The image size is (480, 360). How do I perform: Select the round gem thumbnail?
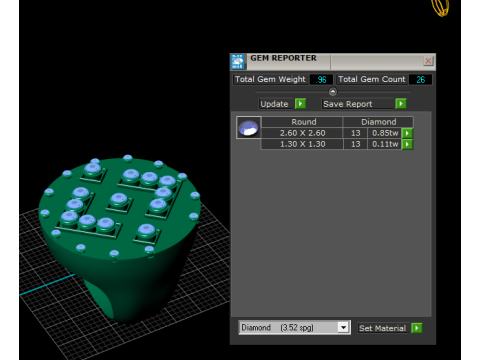tap(249, 128)
